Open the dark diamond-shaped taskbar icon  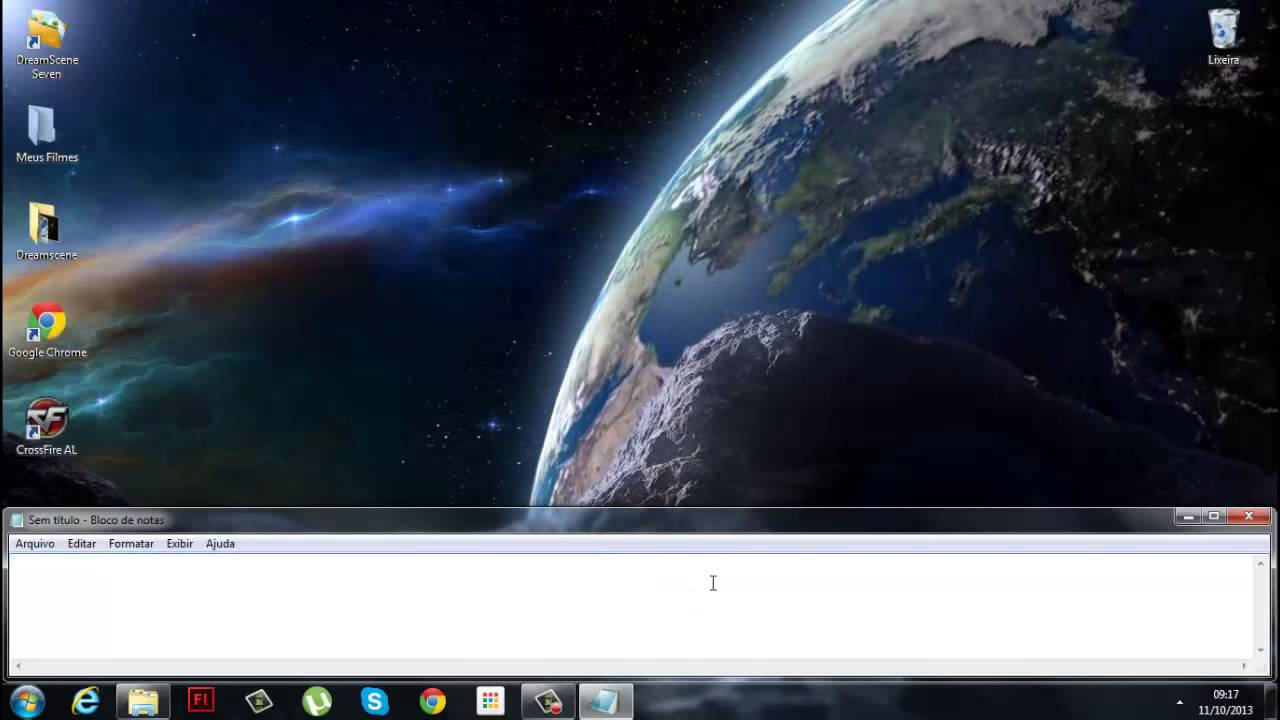259,701
